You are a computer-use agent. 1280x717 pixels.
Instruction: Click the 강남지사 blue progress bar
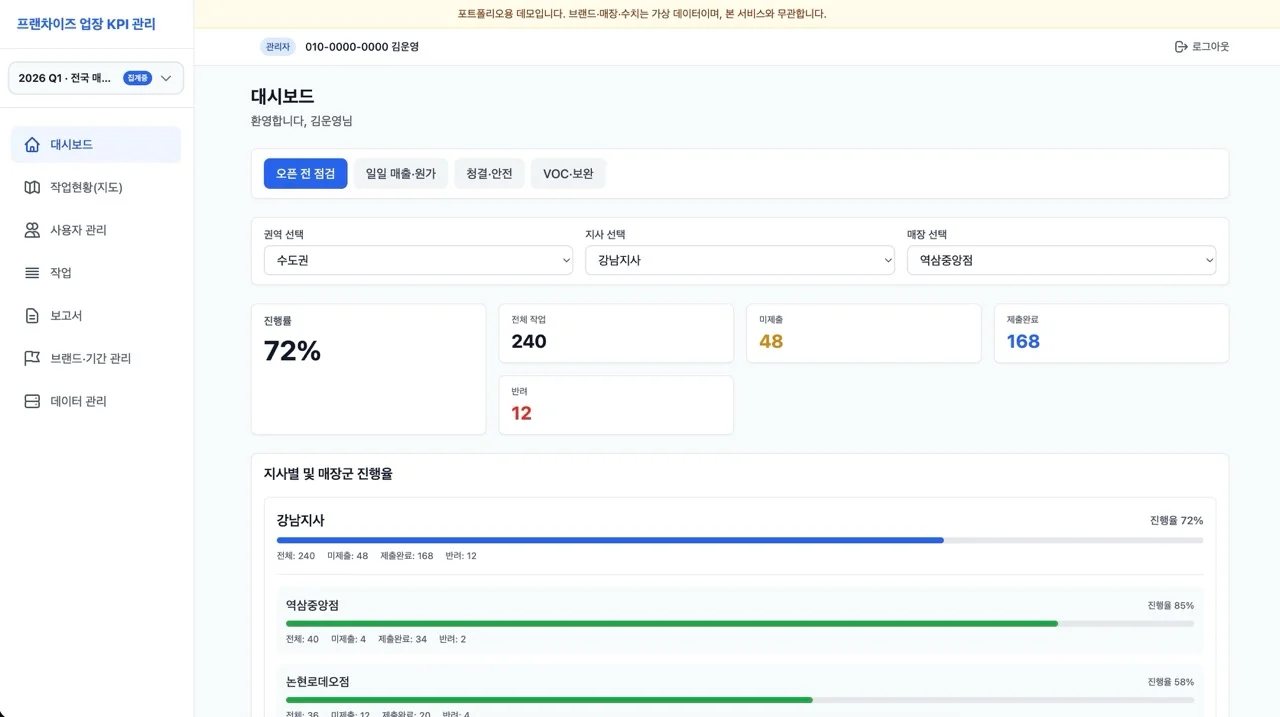740,540
